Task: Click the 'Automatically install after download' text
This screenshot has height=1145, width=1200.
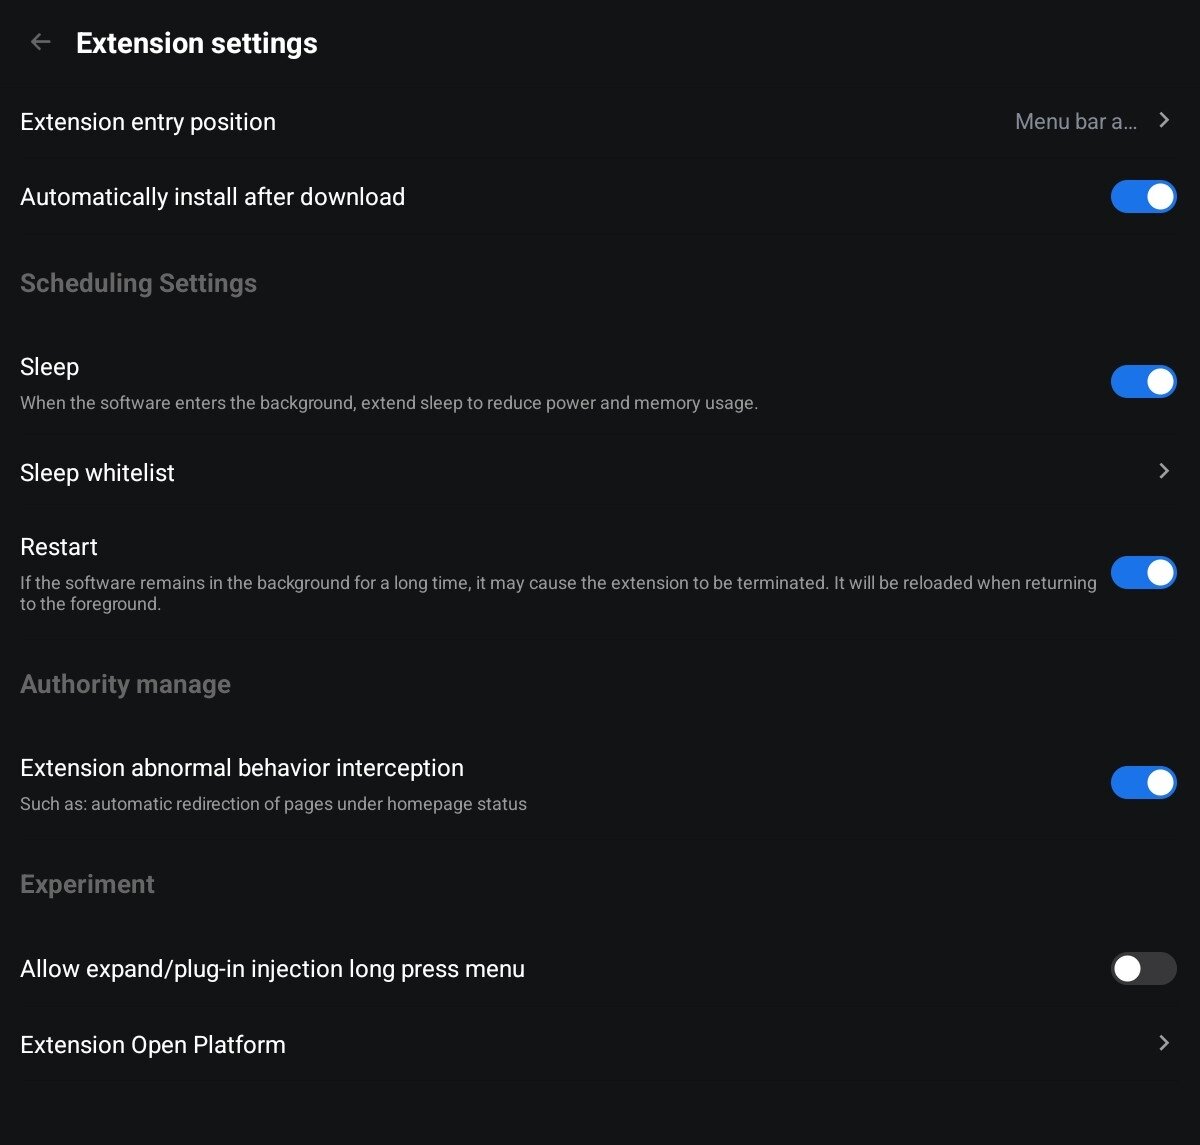Action: (212, 197)
